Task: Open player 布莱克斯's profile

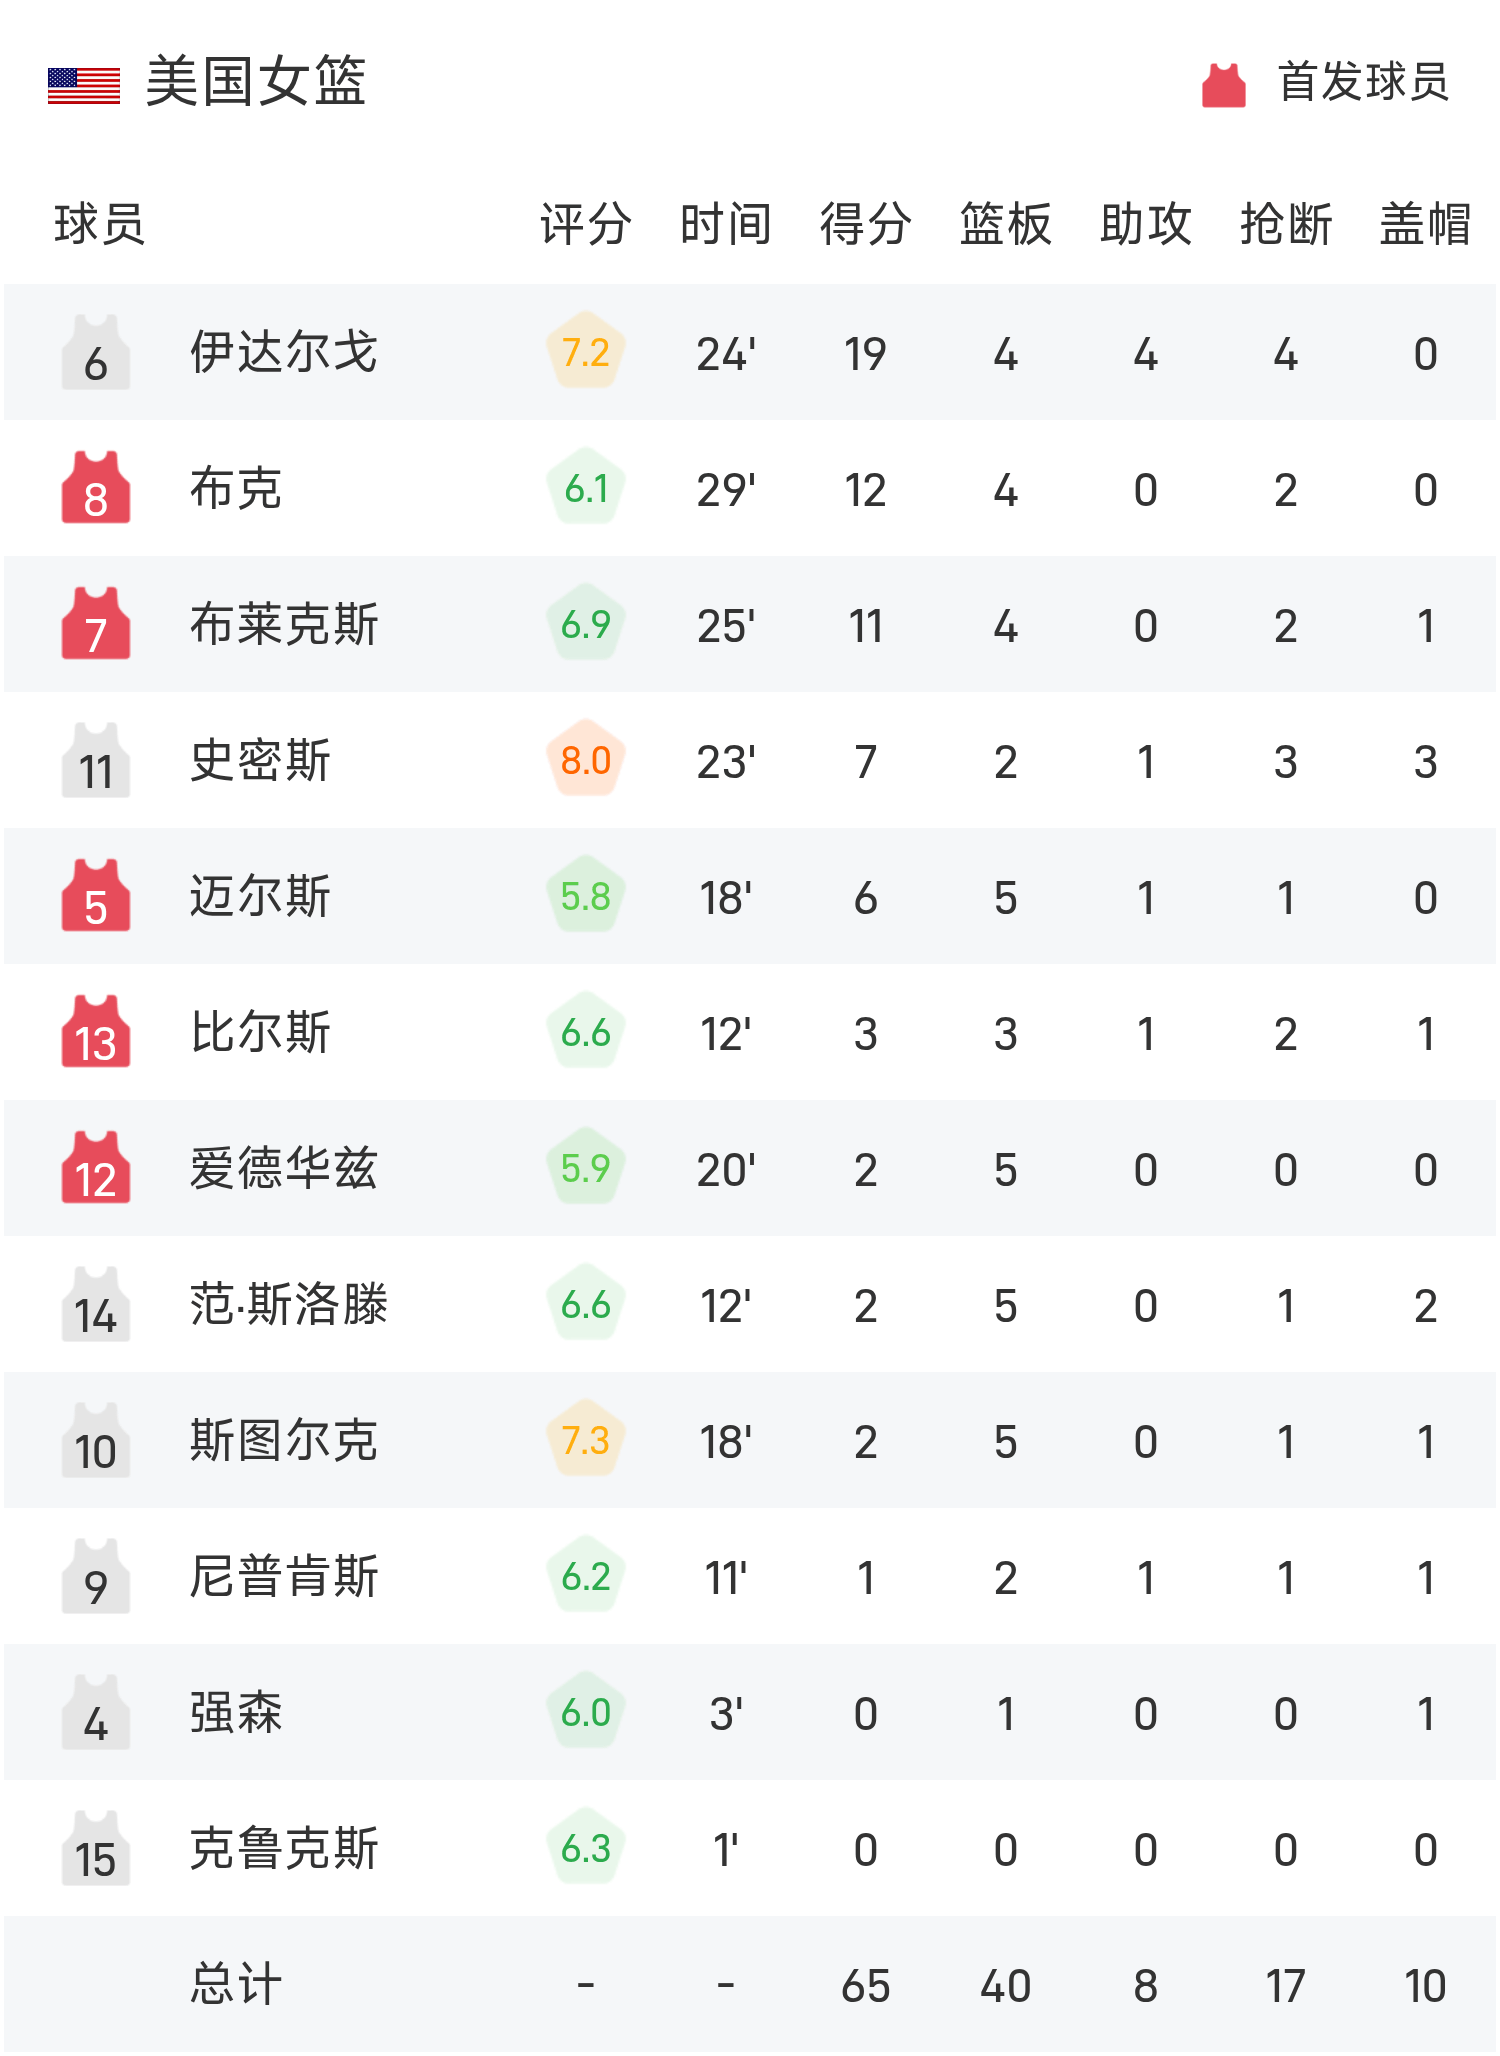Action: [284, 624]
